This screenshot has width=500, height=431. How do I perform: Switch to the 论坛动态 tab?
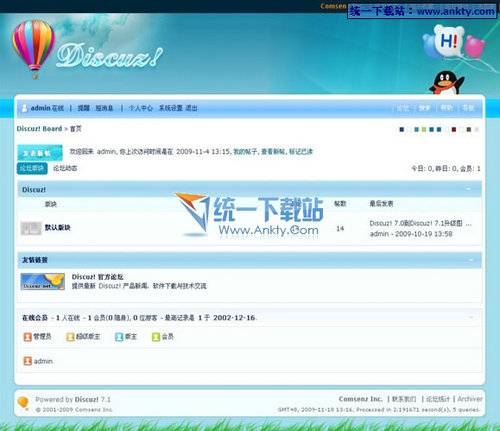[65, 168]
